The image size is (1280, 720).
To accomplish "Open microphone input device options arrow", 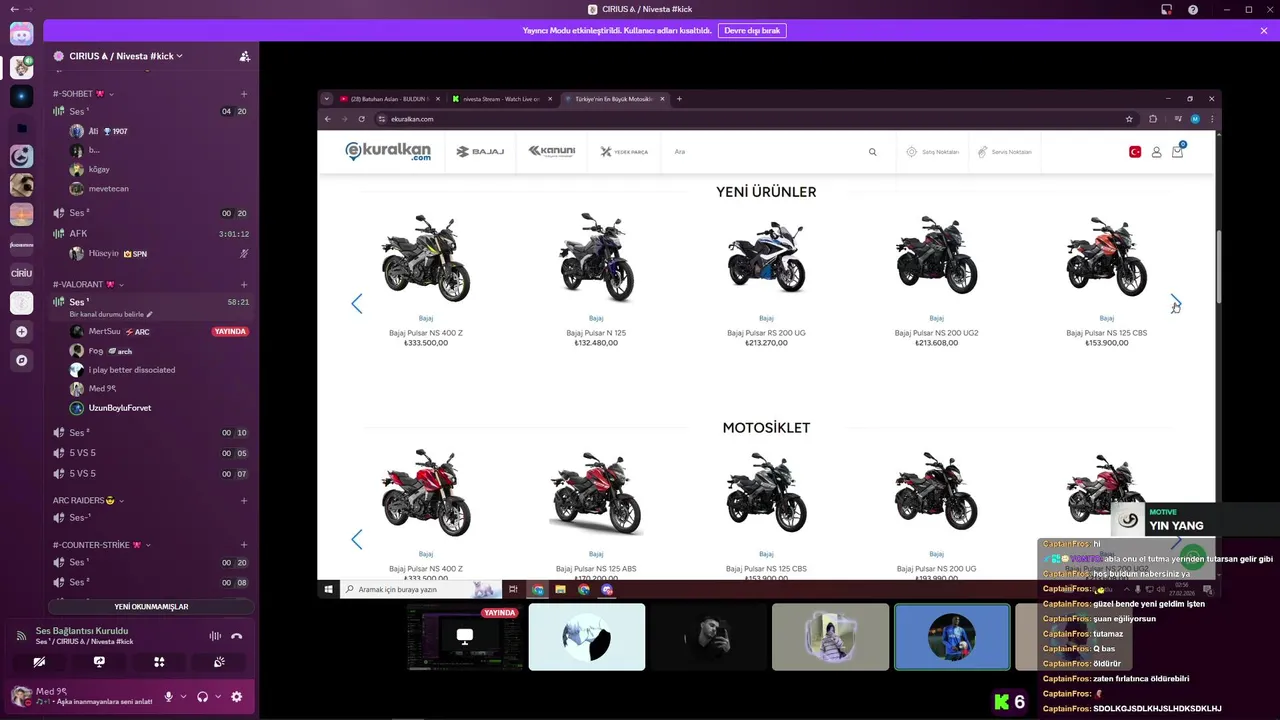I will [x=183, y=697].
